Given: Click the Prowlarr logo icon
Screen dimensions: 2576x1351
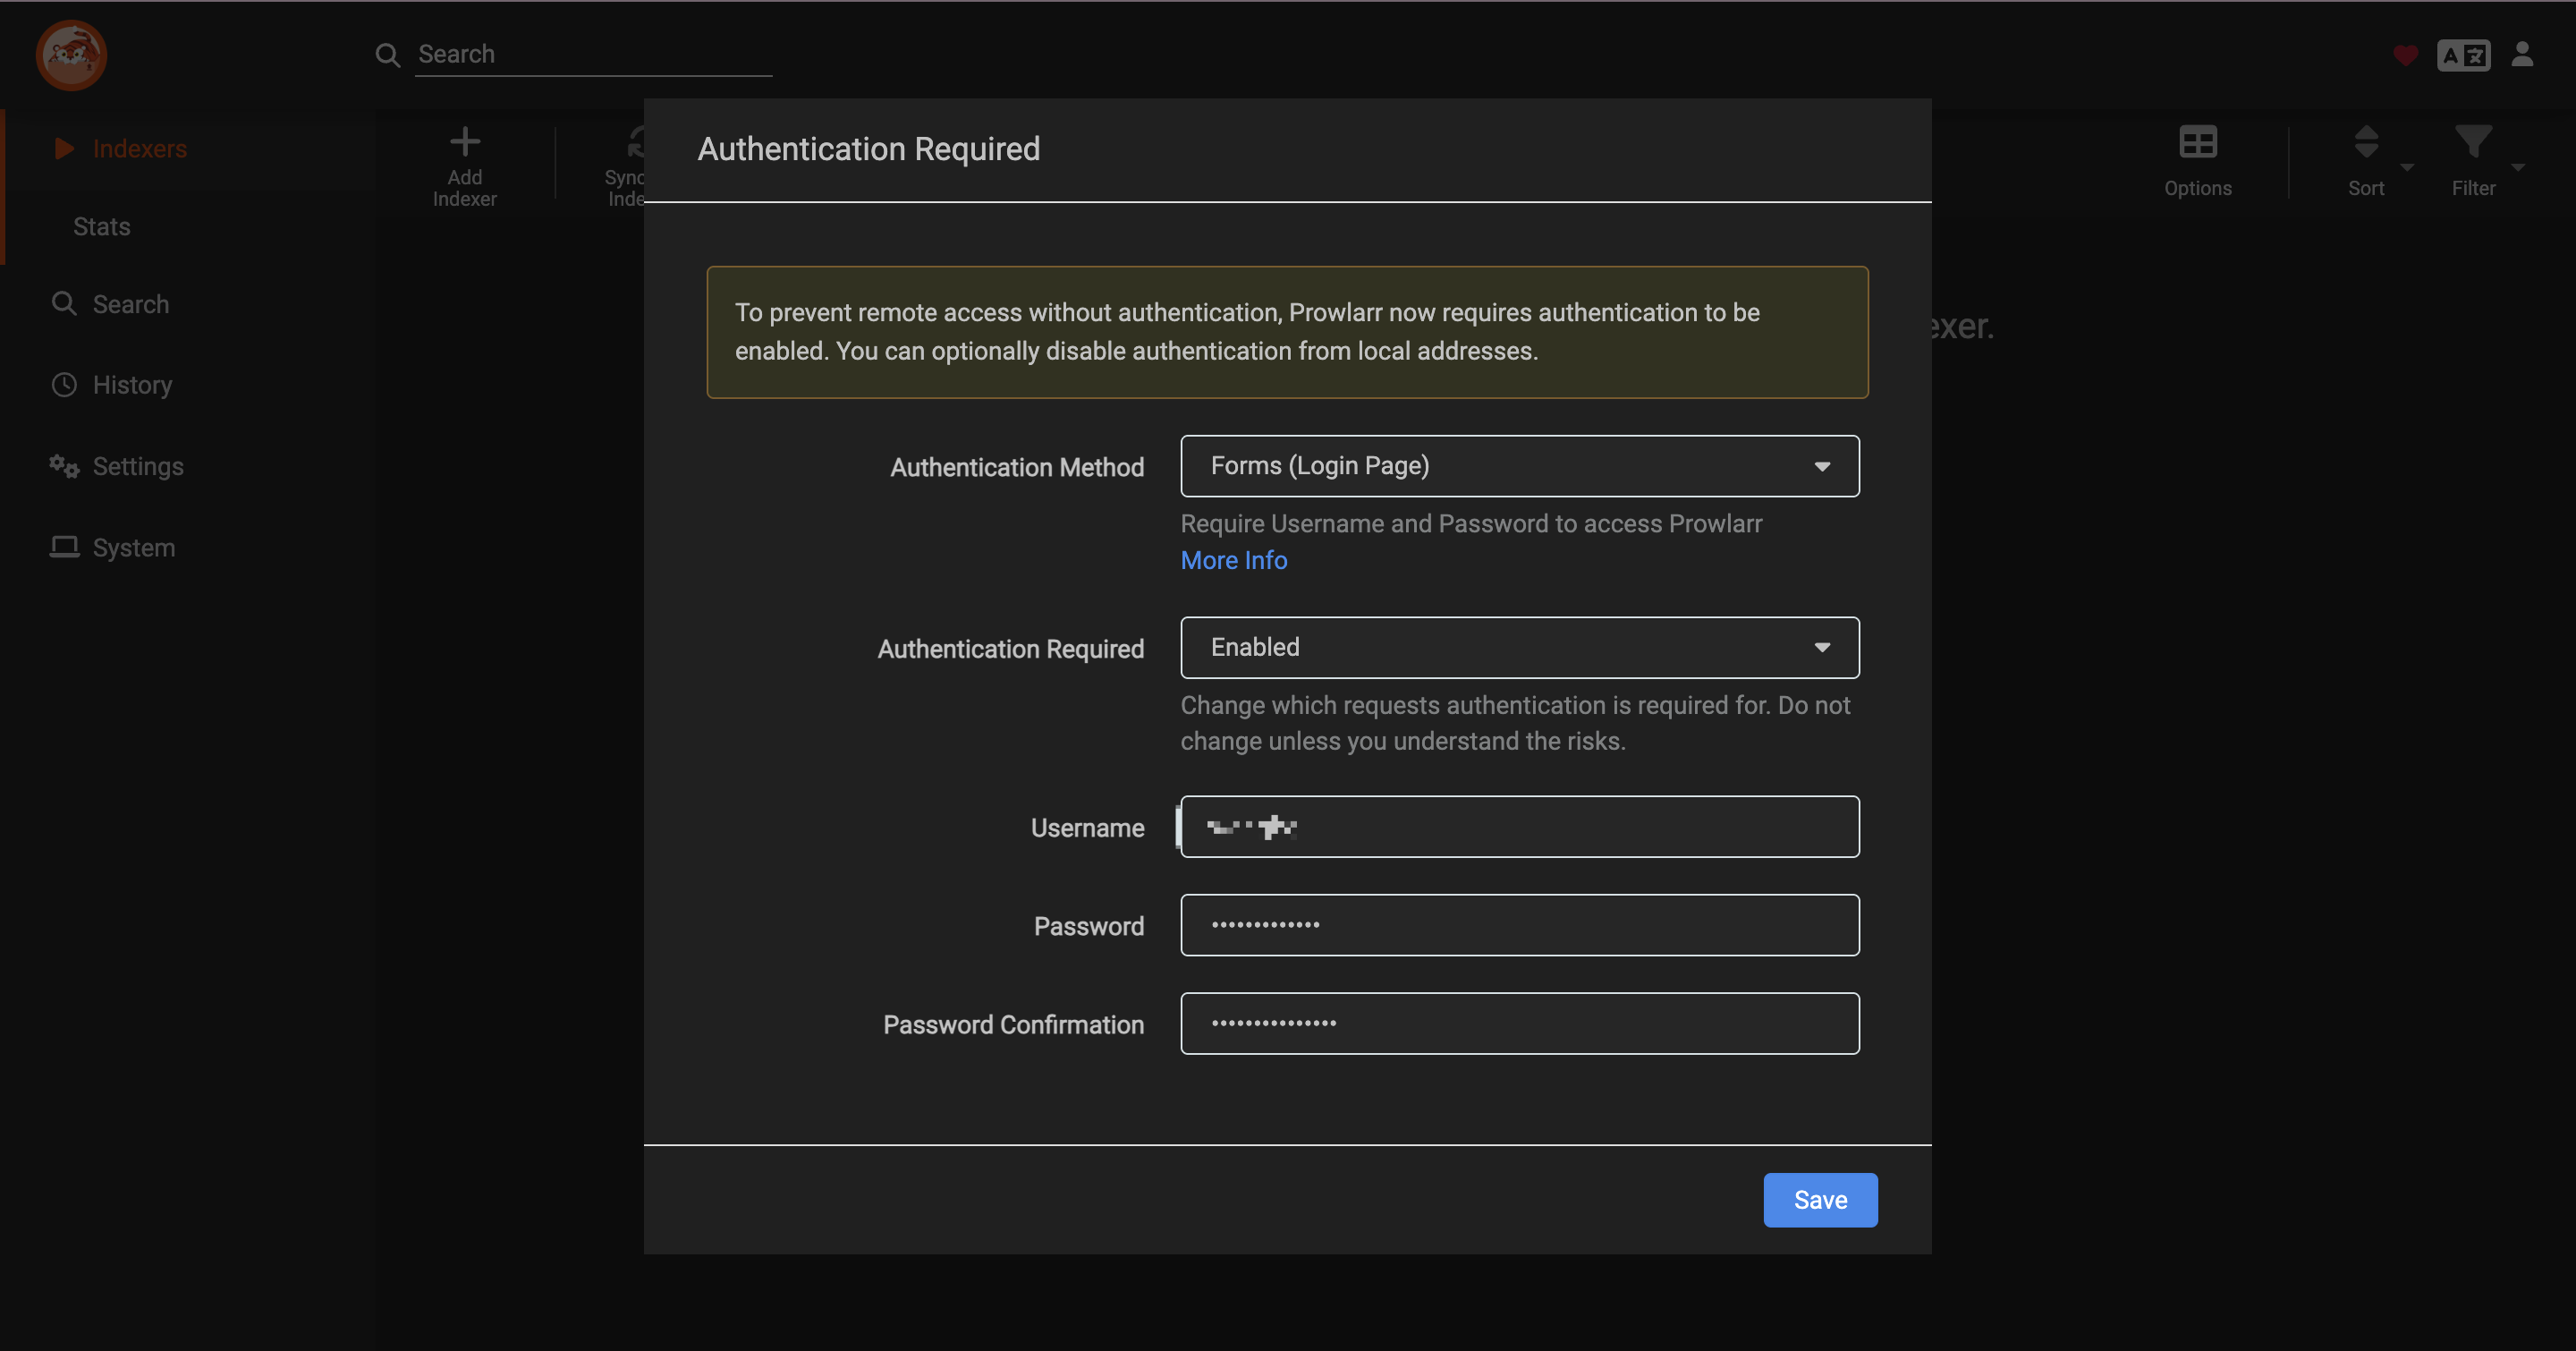Looking at the screenshot, I should [x=71, y=55].
